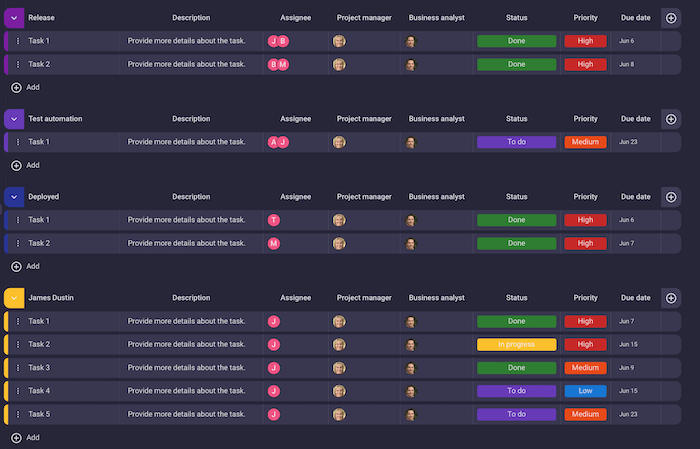This screenshot has height=449, width=700.
Task: Collapse the Release group
Action: click(14, 18)
